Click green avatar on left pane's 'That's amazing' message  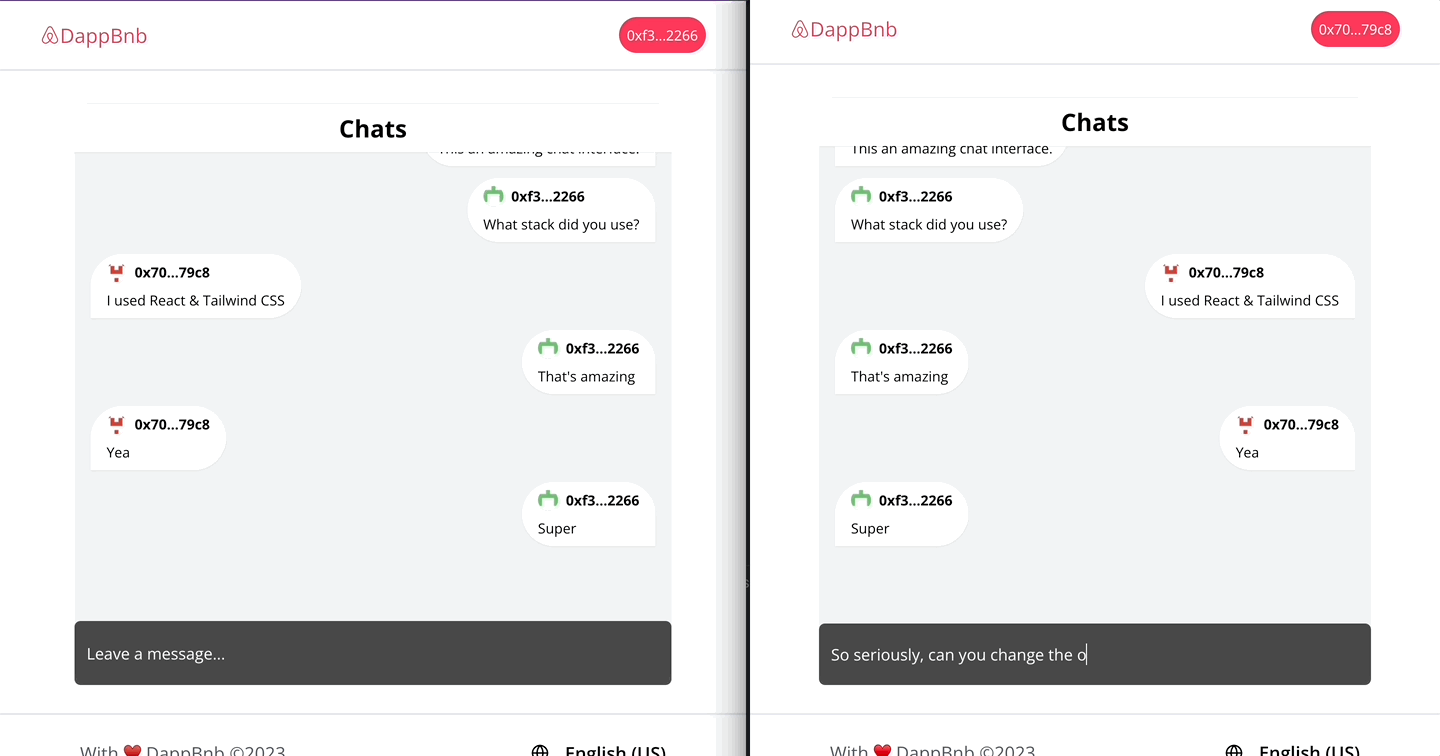548,348
